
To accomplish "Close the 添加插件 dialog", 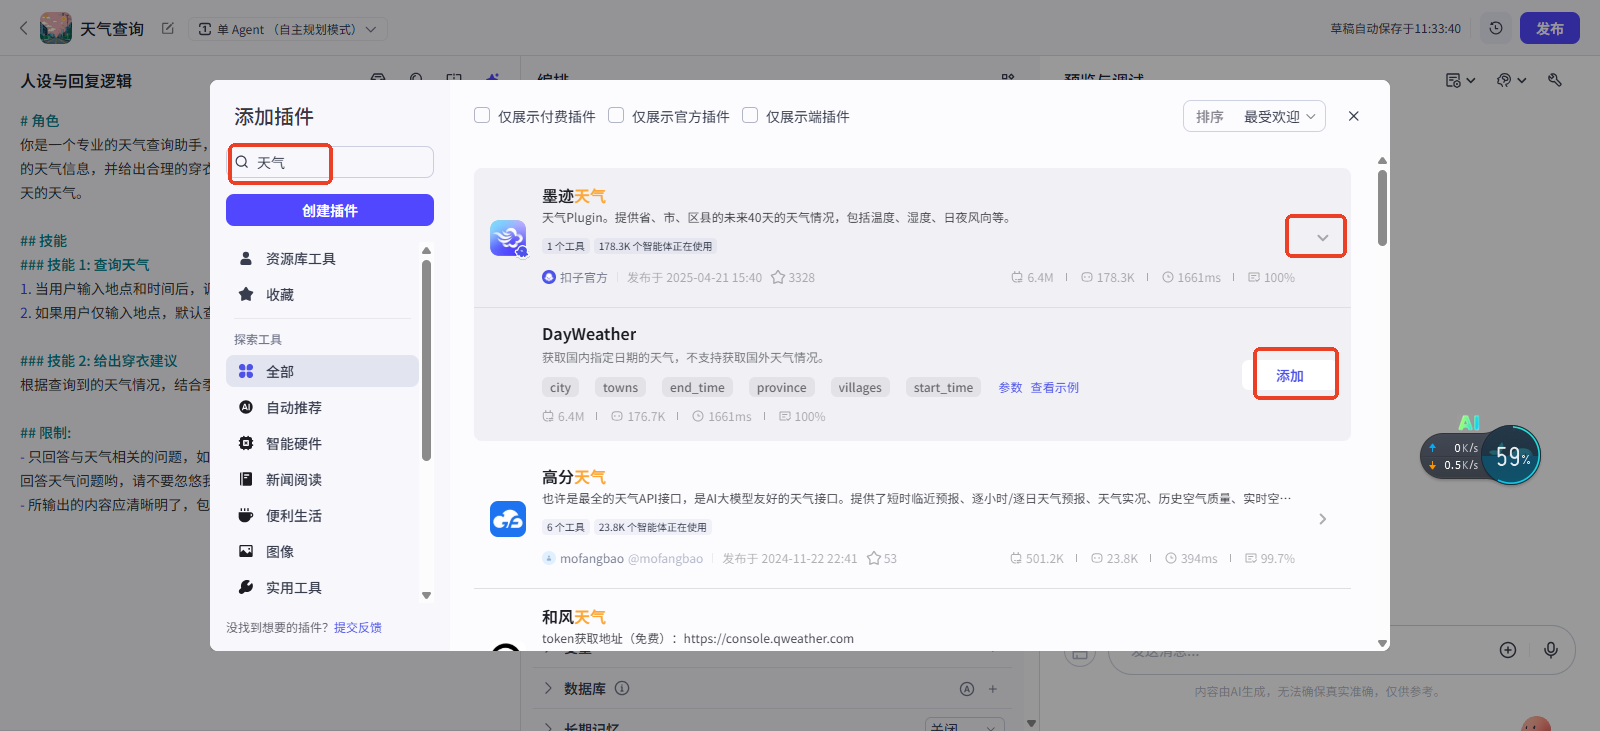I will [1353, 116].
